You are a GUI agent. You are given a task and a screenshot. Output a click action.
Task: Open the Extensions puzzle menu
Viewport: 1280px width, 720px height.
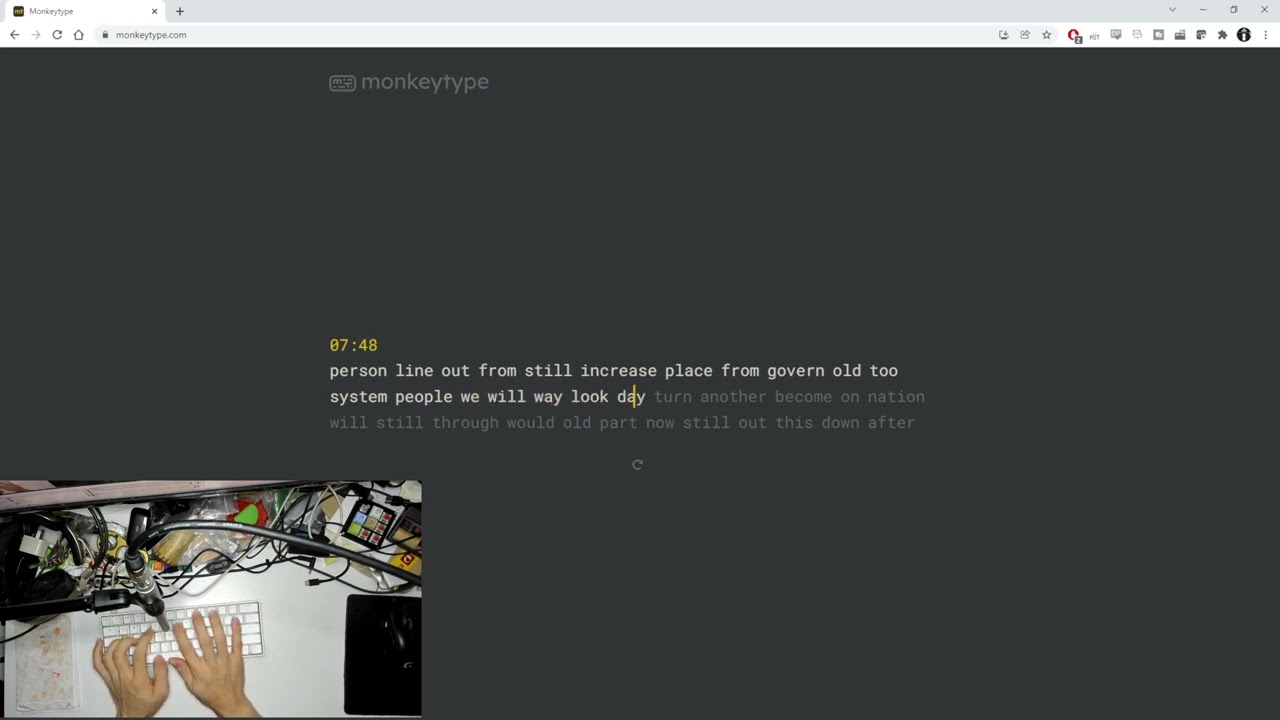click(x=1222, y=35)
